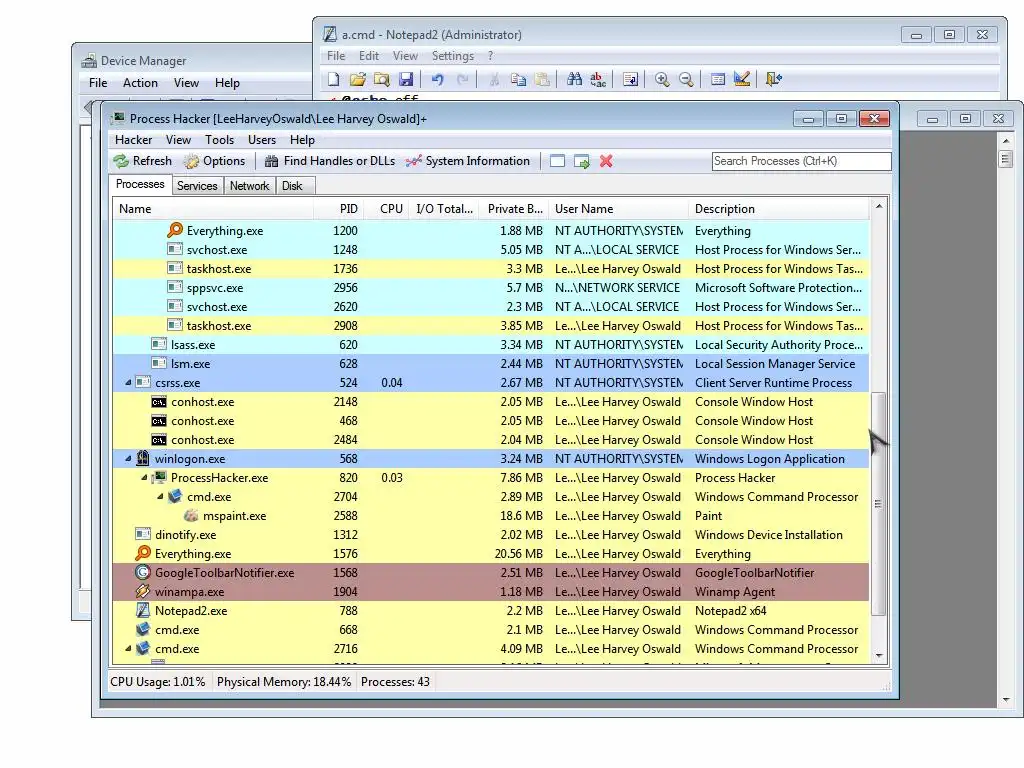Toggle word wrap icon in Notepad2 toolbar

coord(630,79)
